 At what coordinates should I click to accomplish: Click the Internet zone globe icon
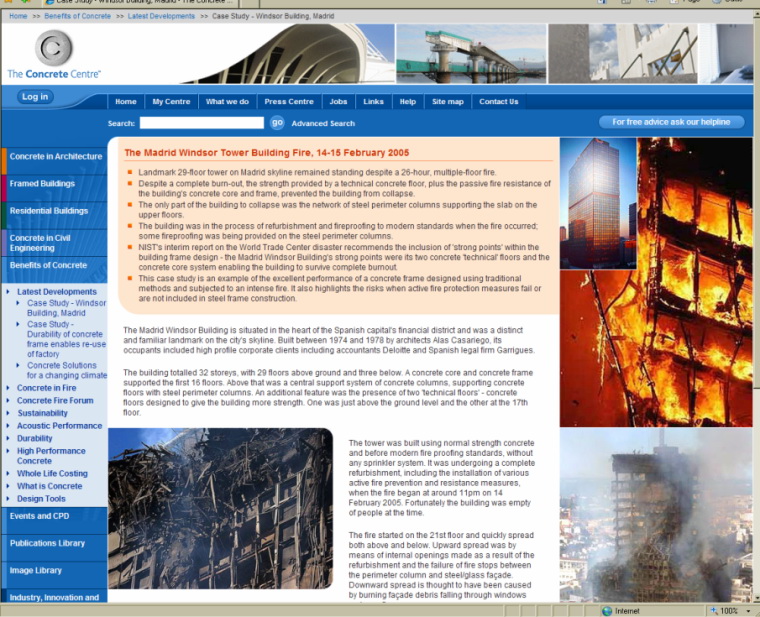point(607,611)
